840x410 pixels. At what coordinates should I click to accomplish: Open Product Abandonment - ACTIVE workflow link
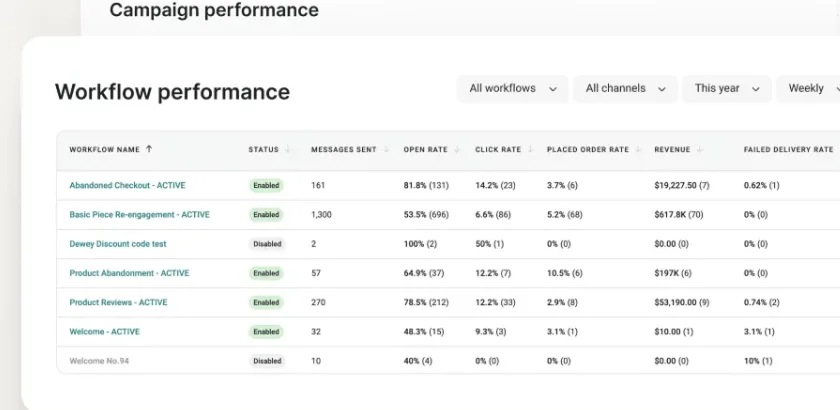pyautogui.click(x=129, y=273)
